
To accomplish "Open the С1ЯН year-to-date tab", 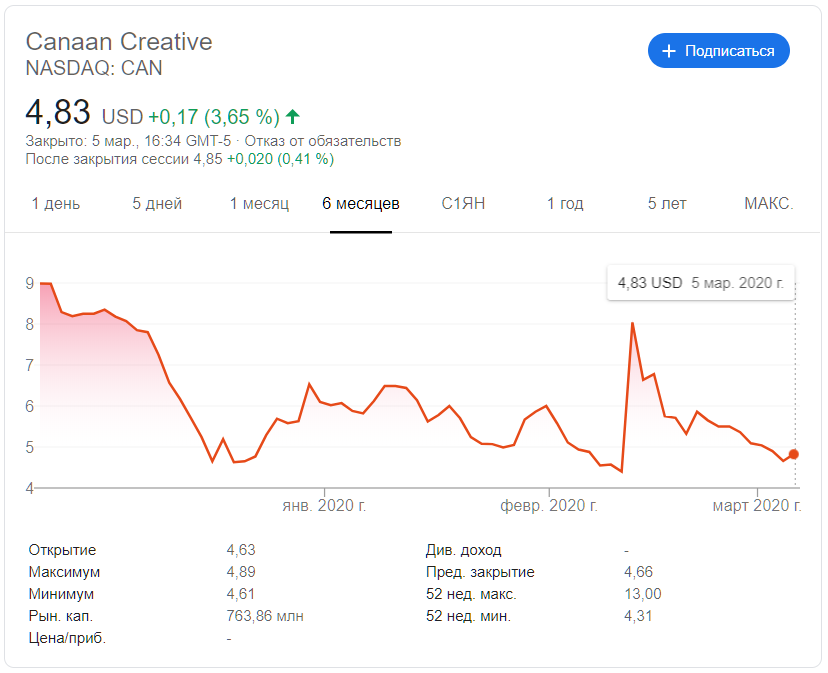I will (463, 203).
